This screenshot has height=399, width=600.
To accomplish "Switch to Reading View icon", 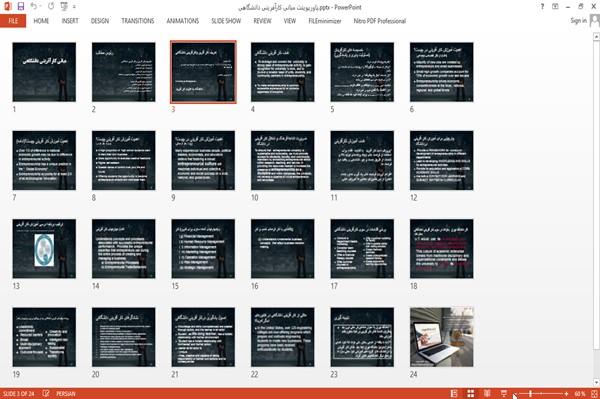I will tap(487, 393).
